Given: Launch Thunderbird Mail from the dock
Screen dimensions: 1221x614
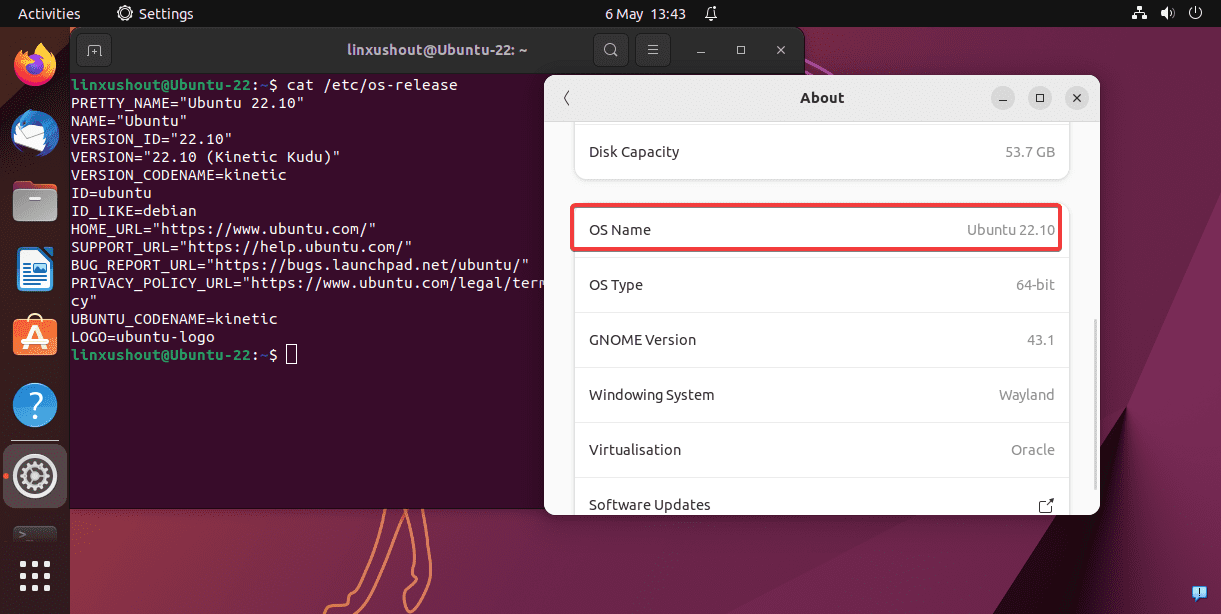Looking at the screenshot, I should coord(35,134).
